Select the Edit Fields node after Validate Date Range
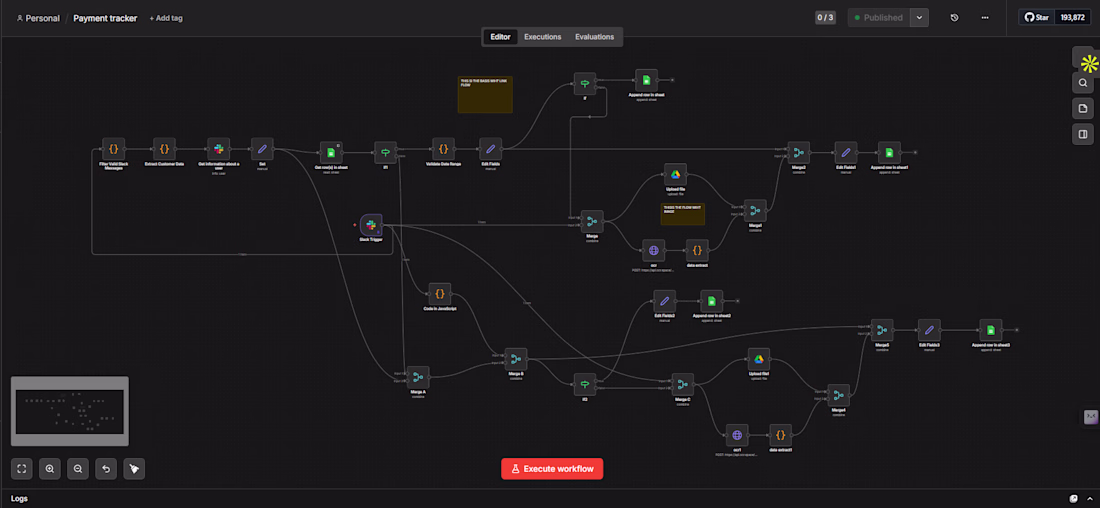Viewport: 1100px width, 508px height. click(490, 149)
